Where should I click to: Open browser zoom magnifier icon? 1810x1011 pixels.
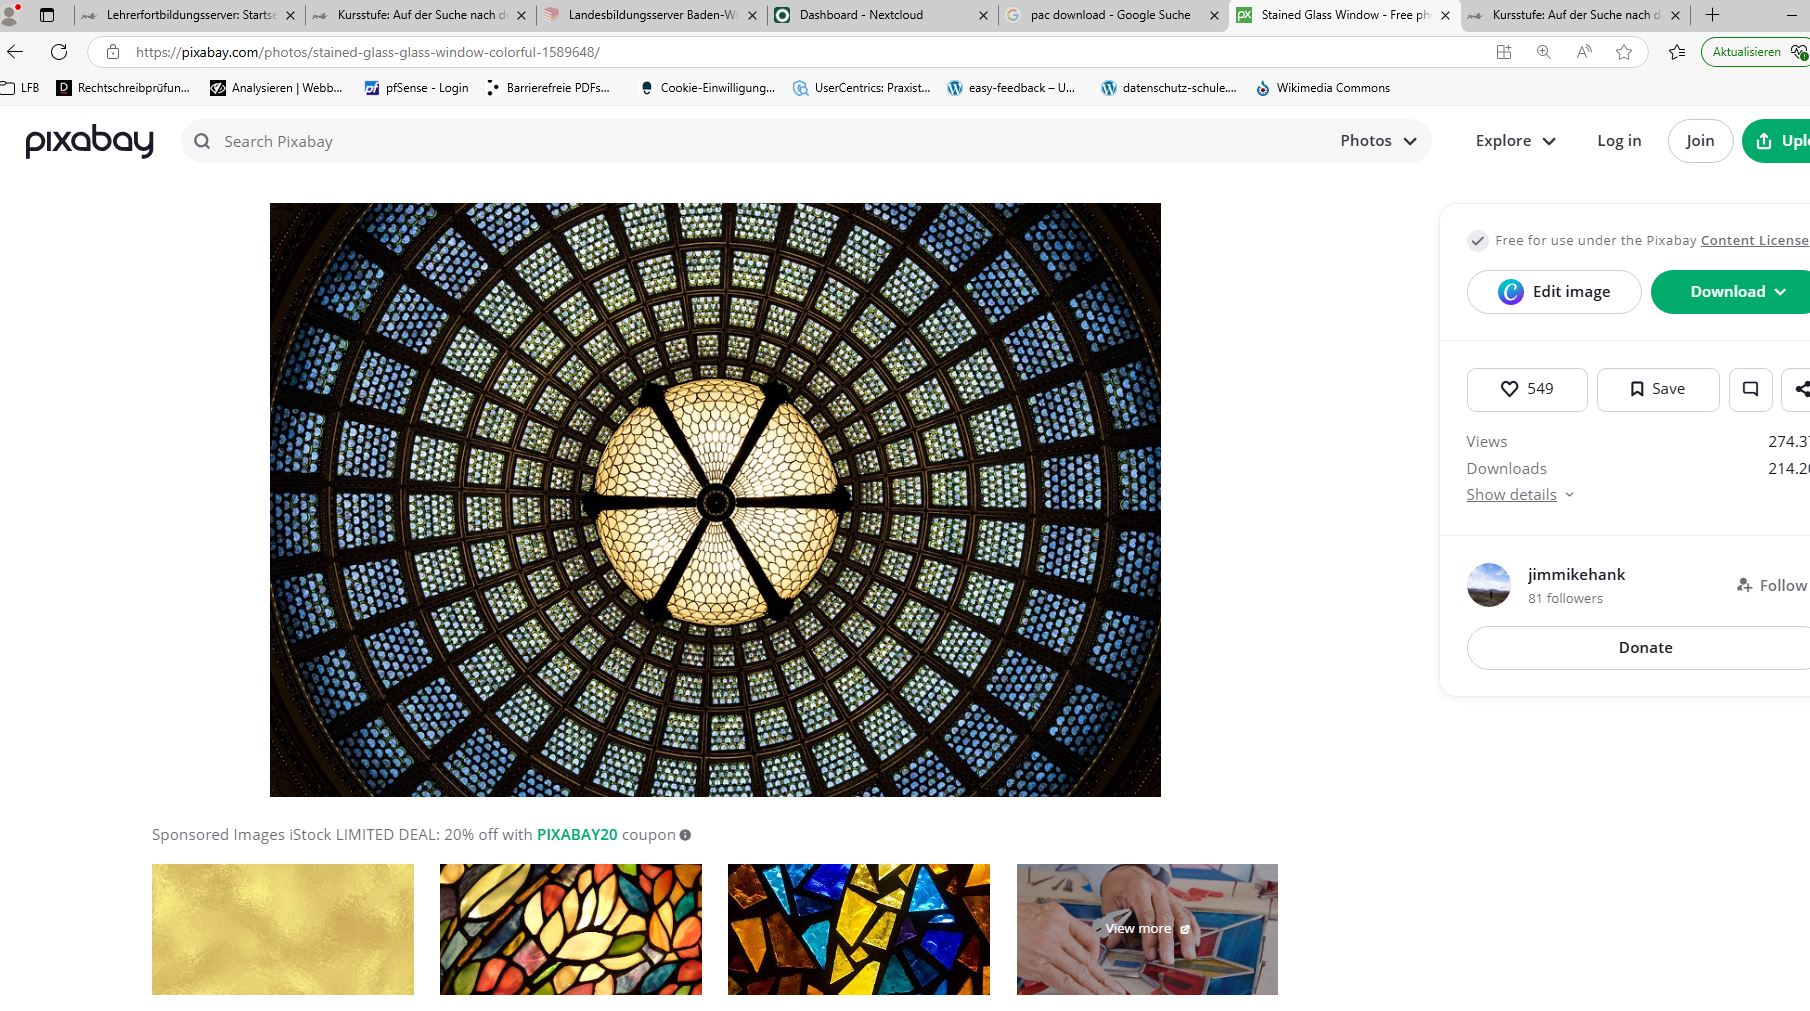coord(1544,52)
